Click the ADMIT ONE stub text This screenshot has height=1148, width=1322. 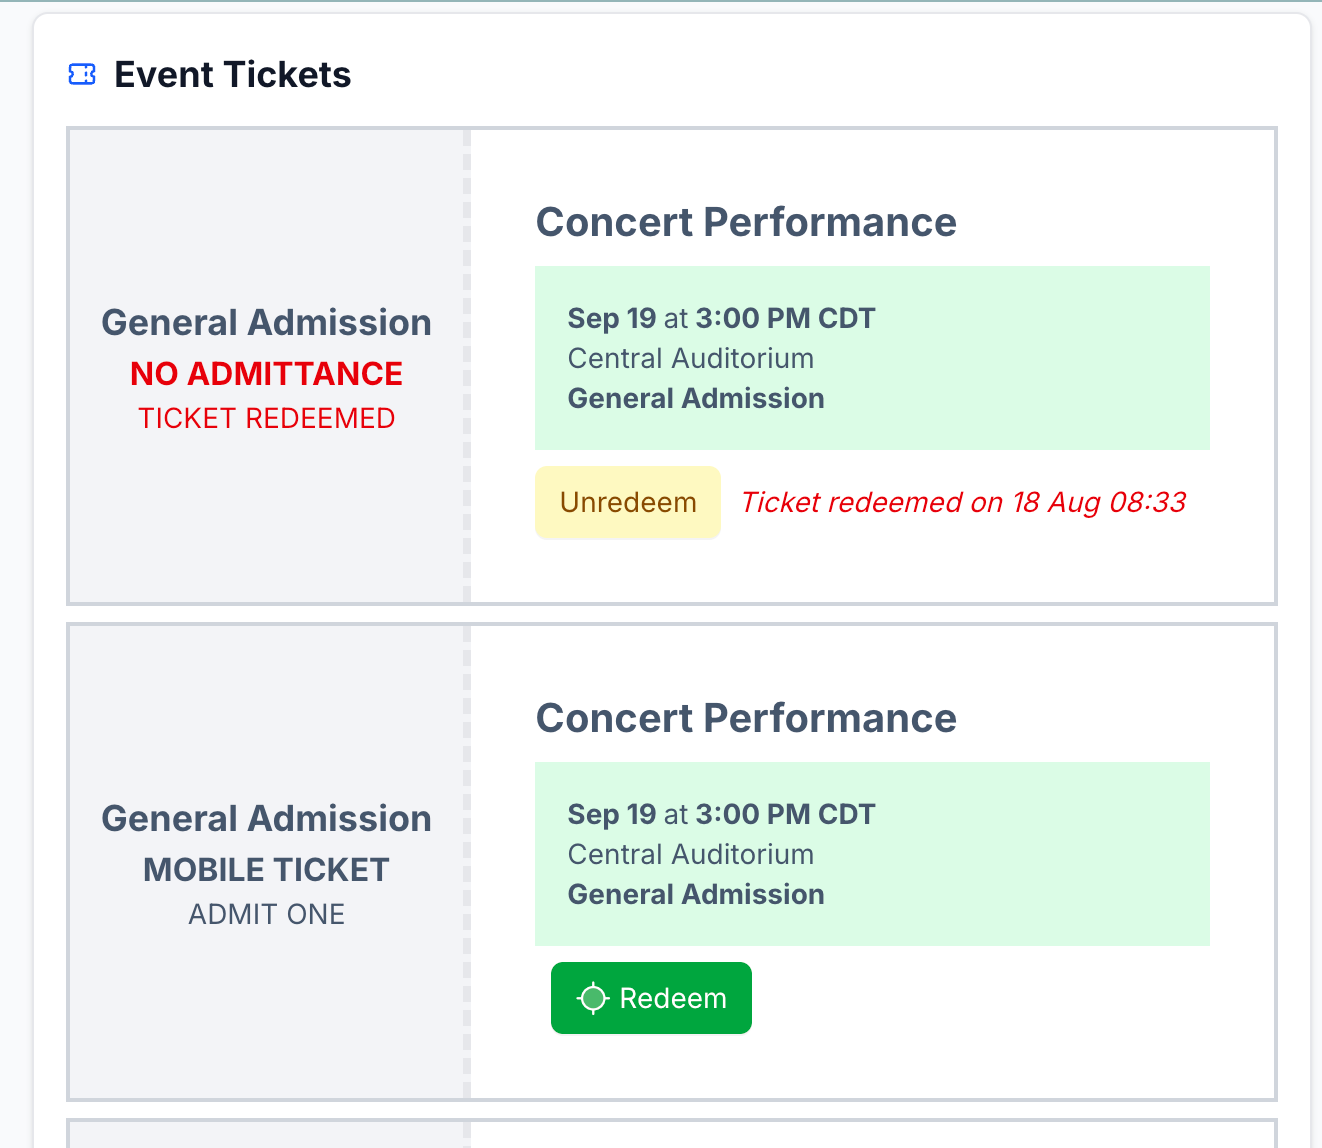pyautogui.click(x=266, y=914)
